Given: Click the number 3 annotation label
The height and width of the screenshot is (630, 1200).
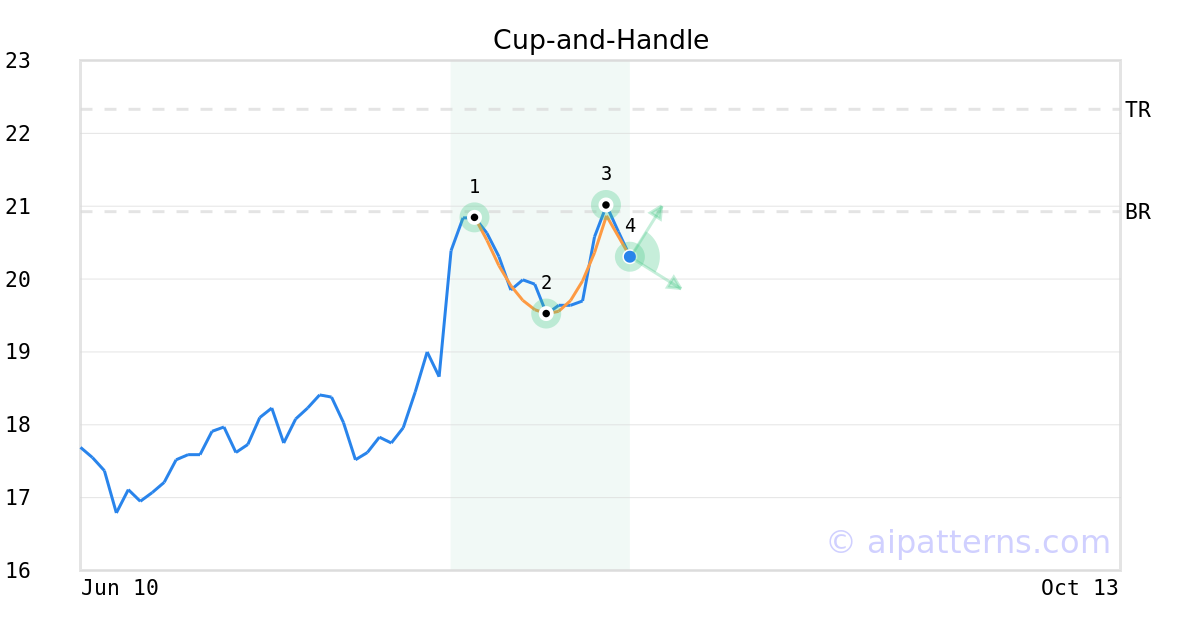Looking at the screenshot, I should coord(606,174).
